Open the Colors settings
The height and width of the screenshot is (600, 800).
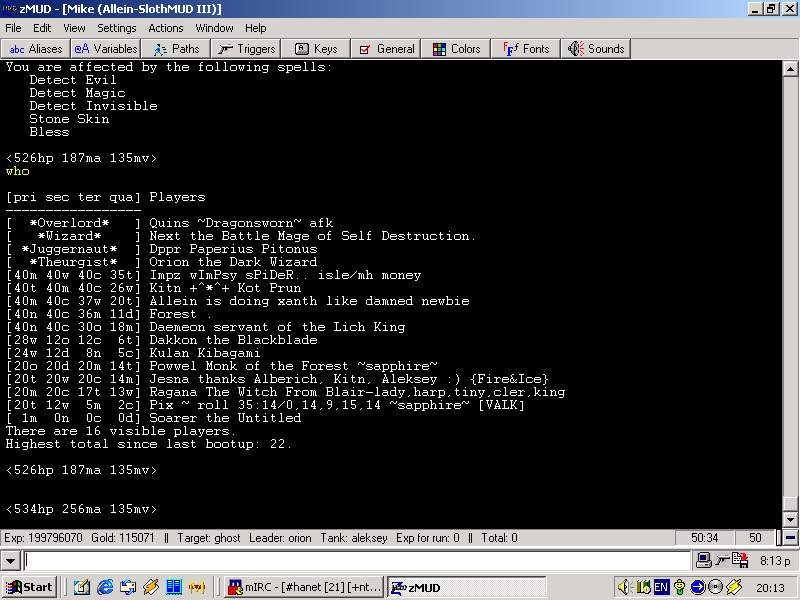click(456, 49)
